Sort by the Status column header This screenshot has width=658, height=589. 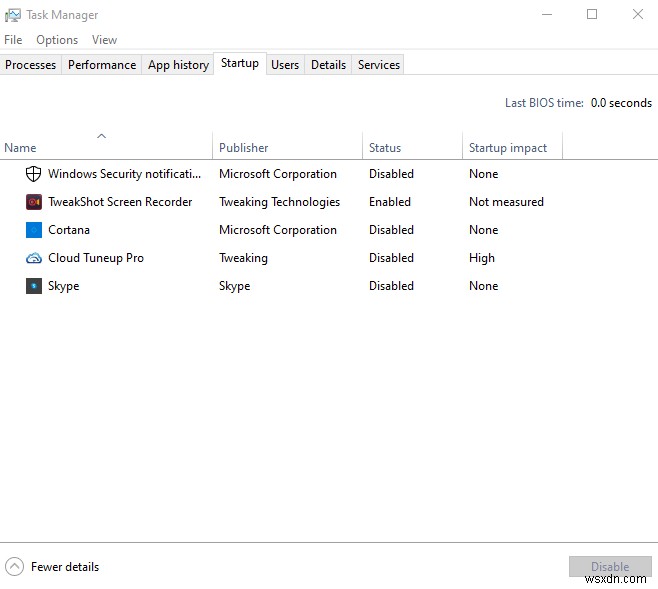point(413,145)
